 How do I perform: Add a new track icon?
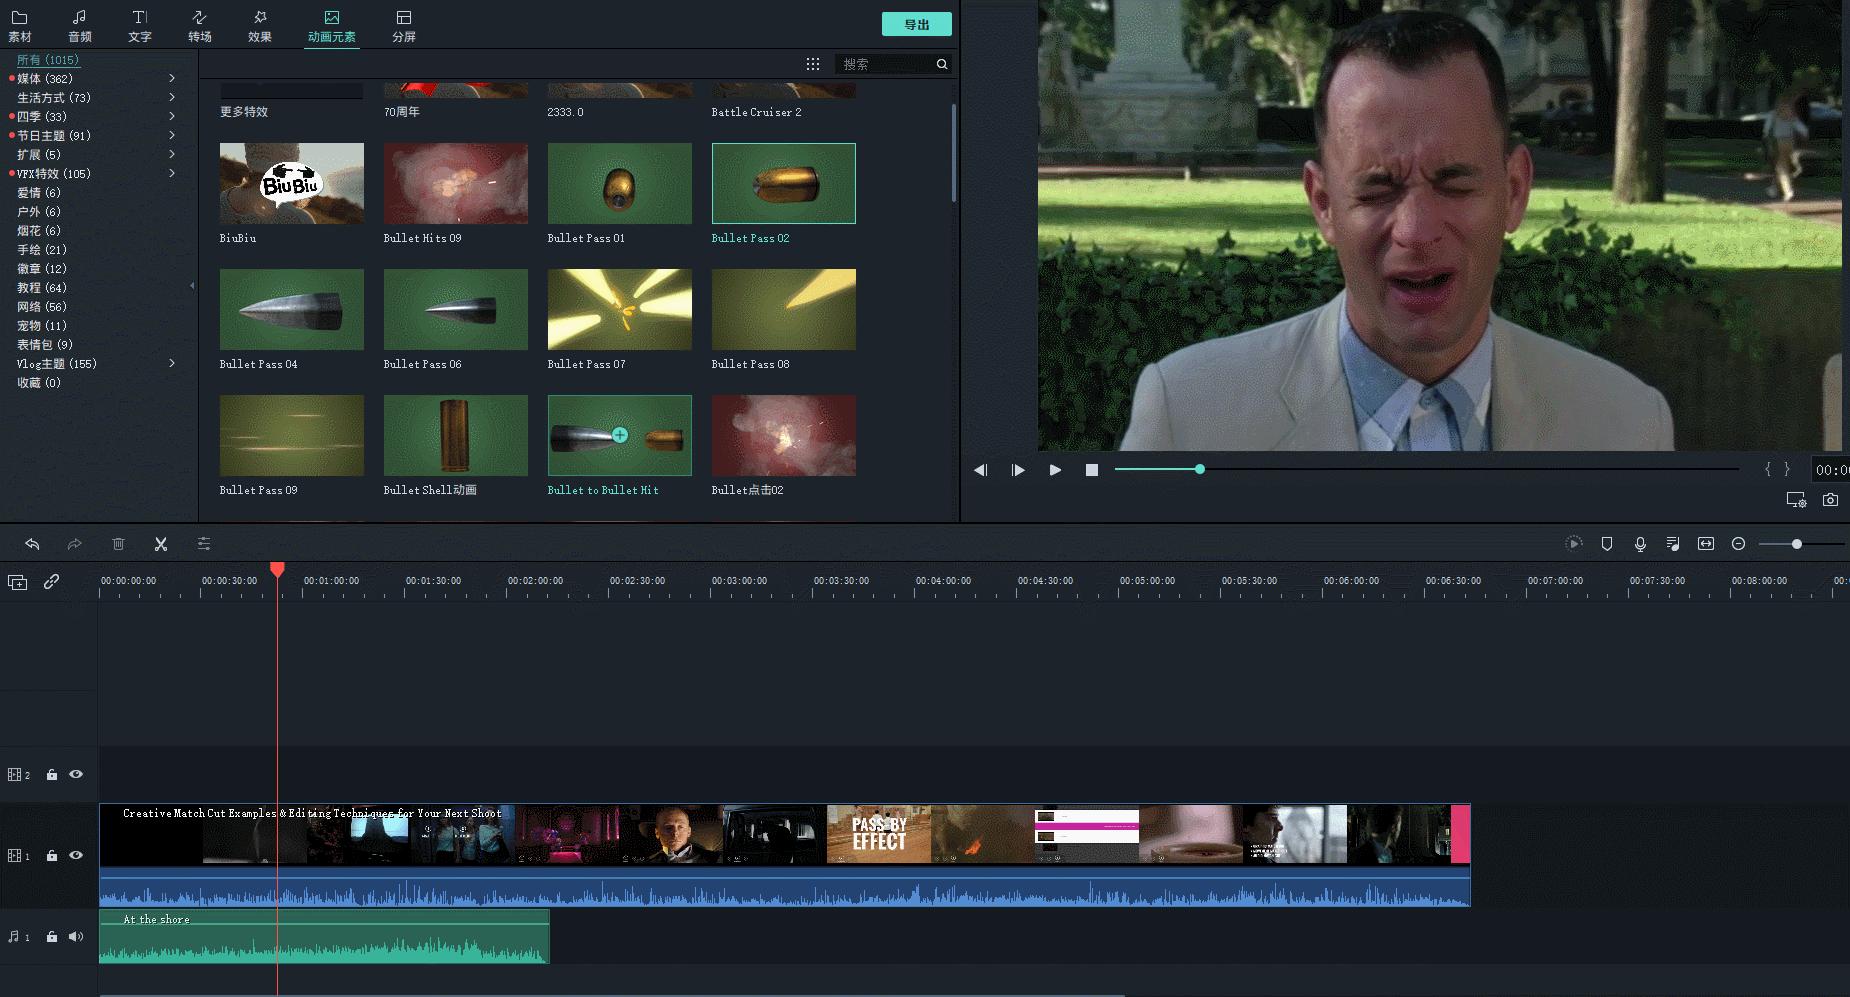pos(17,582)
